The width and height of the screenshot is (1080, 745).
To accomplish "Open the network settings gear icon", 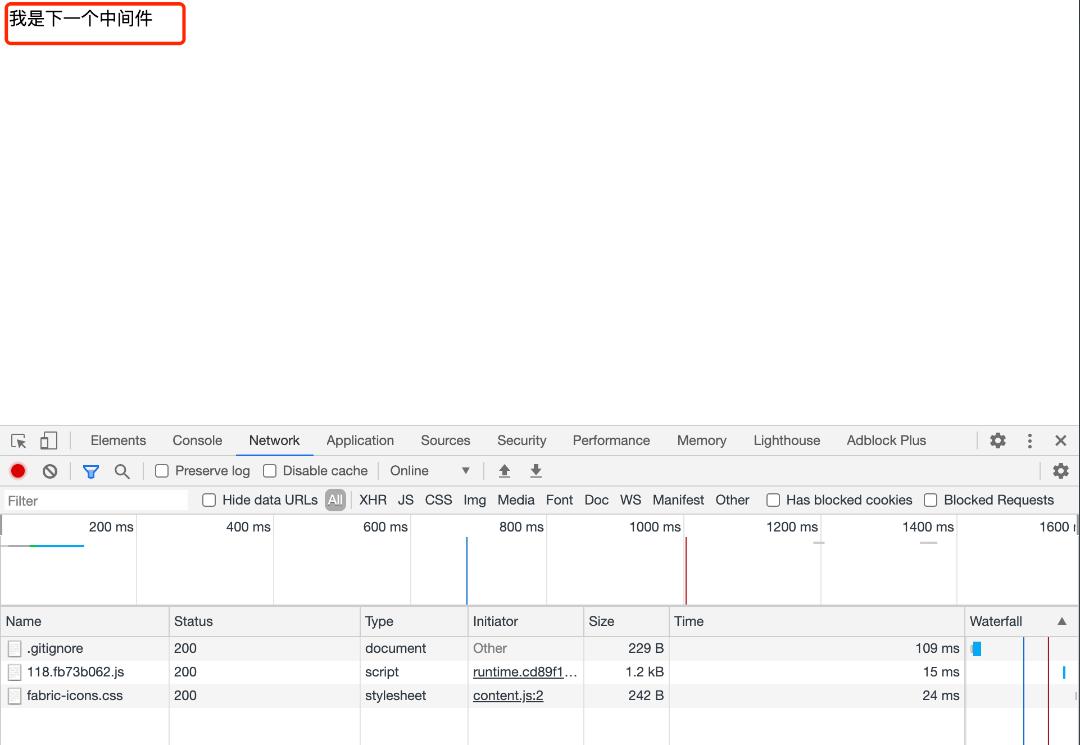I will point(1061,471).
